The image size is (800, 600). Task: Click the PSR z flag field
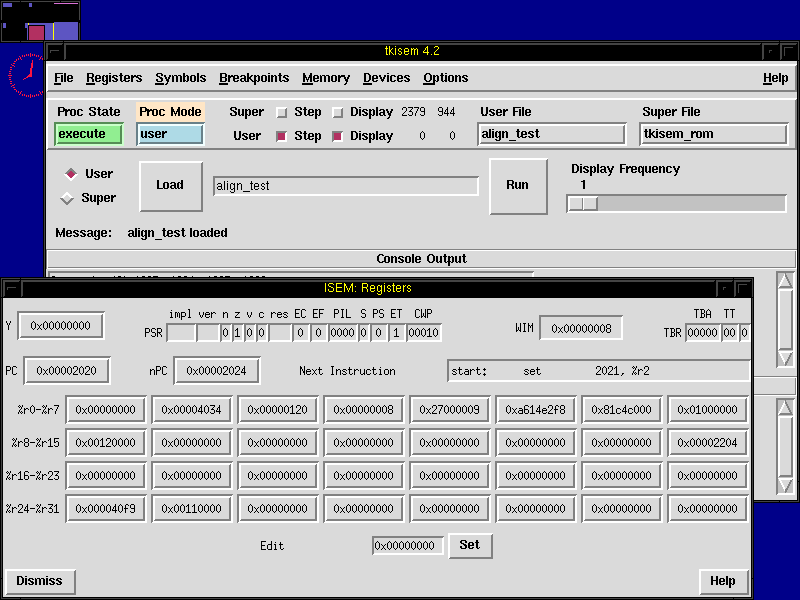point(237,333)
